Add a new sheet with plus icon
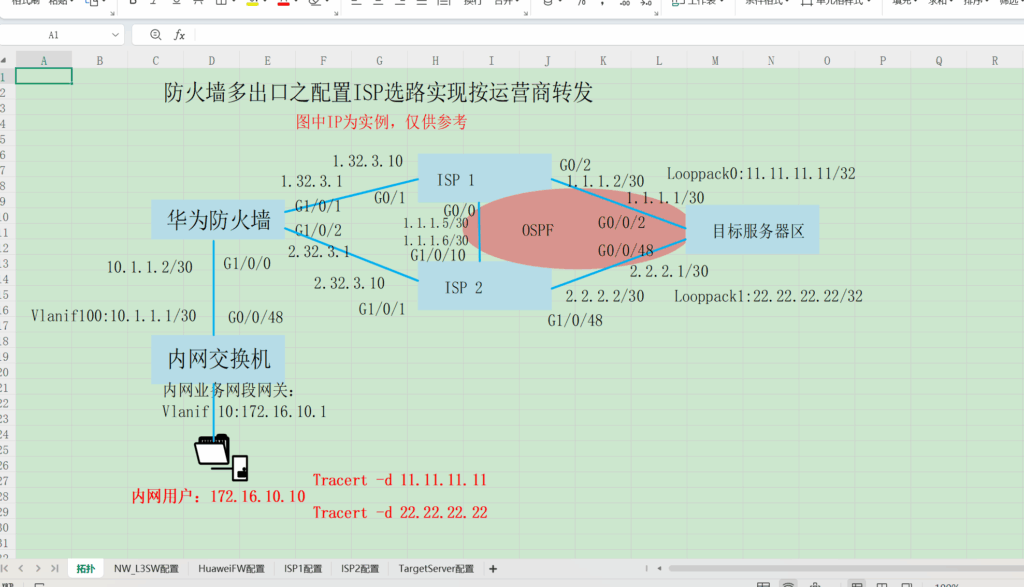The width and height of the screenshot is (1024, 587). [492, 568]
